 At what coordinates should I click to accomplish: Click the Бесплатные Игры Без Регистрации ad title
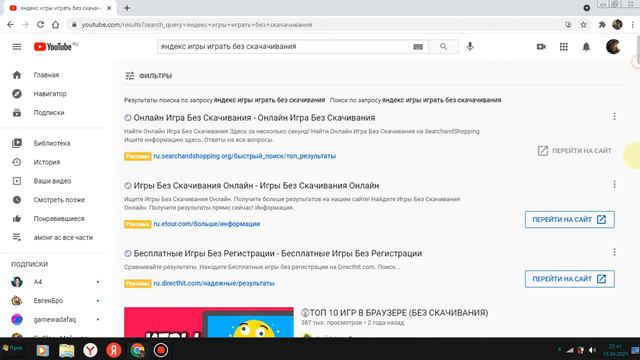click(x=278, y=253)
